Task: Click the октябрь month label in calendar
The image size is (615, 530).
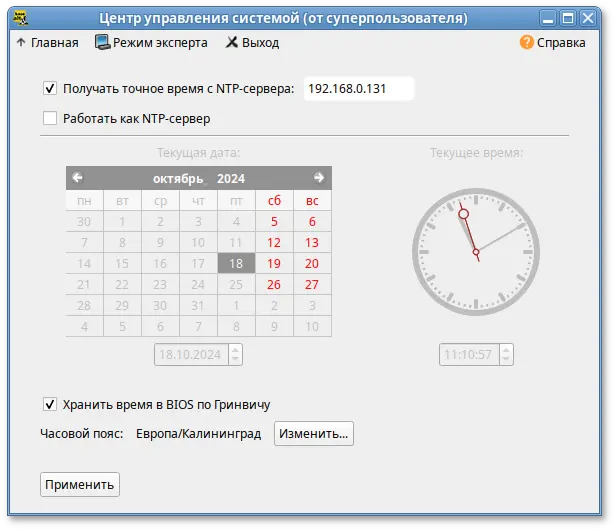Action: pos(177,178)
